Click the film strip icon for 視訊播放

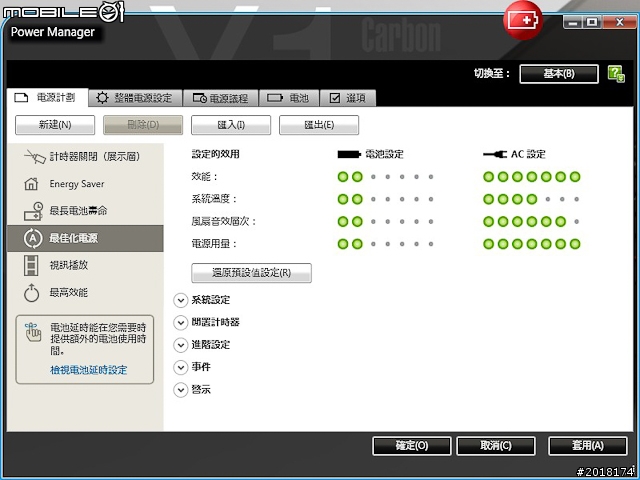click(31, 265)
